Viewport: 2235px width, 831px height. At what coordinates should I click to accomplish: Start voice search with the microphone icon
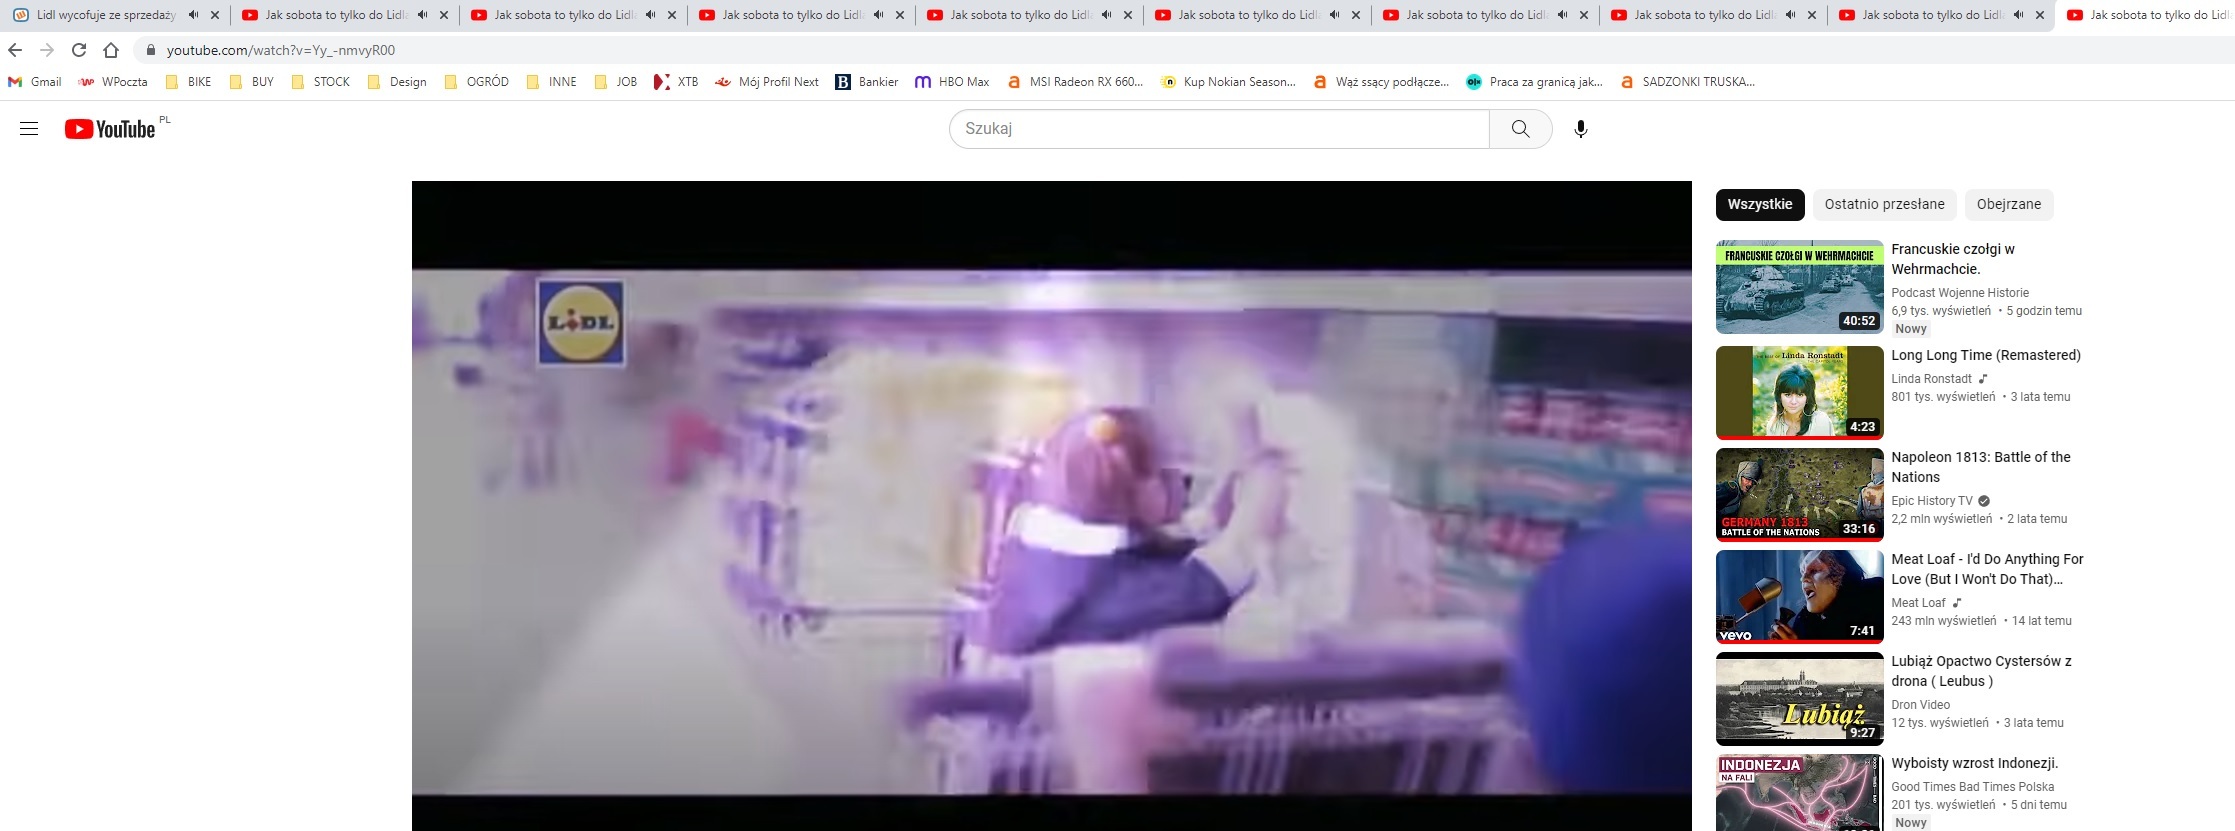click(1581, 129)
